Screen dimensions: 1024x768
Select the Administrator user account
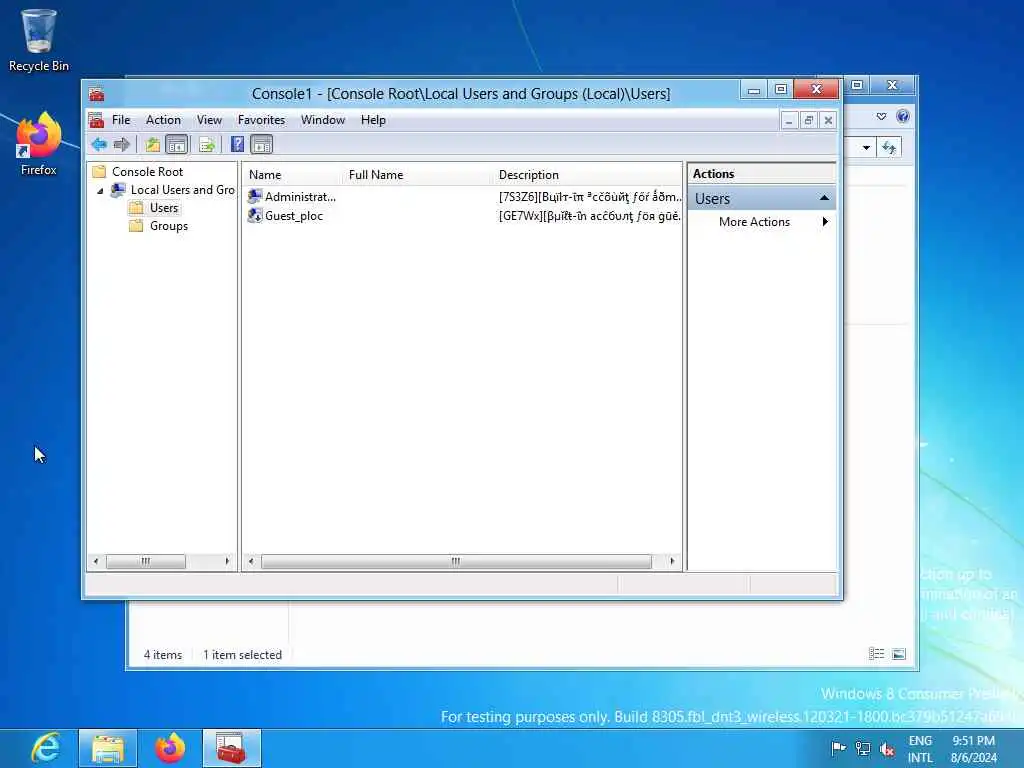(300, 197)
